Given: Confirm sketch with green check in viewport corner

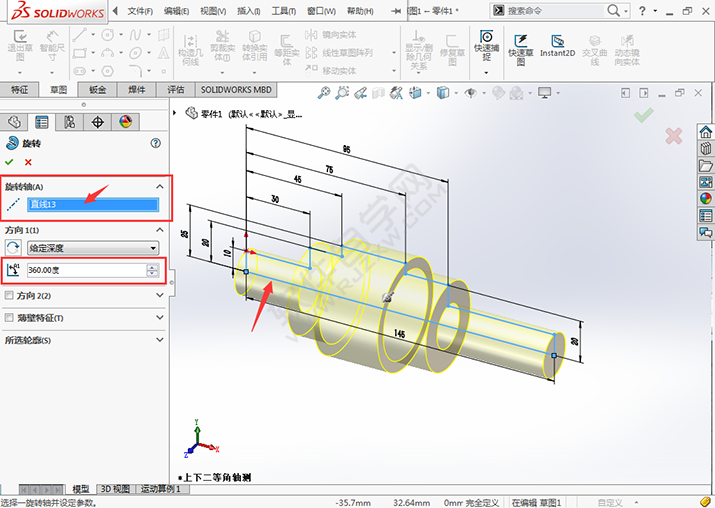Looking at the screenshot, I should point(642,116).
